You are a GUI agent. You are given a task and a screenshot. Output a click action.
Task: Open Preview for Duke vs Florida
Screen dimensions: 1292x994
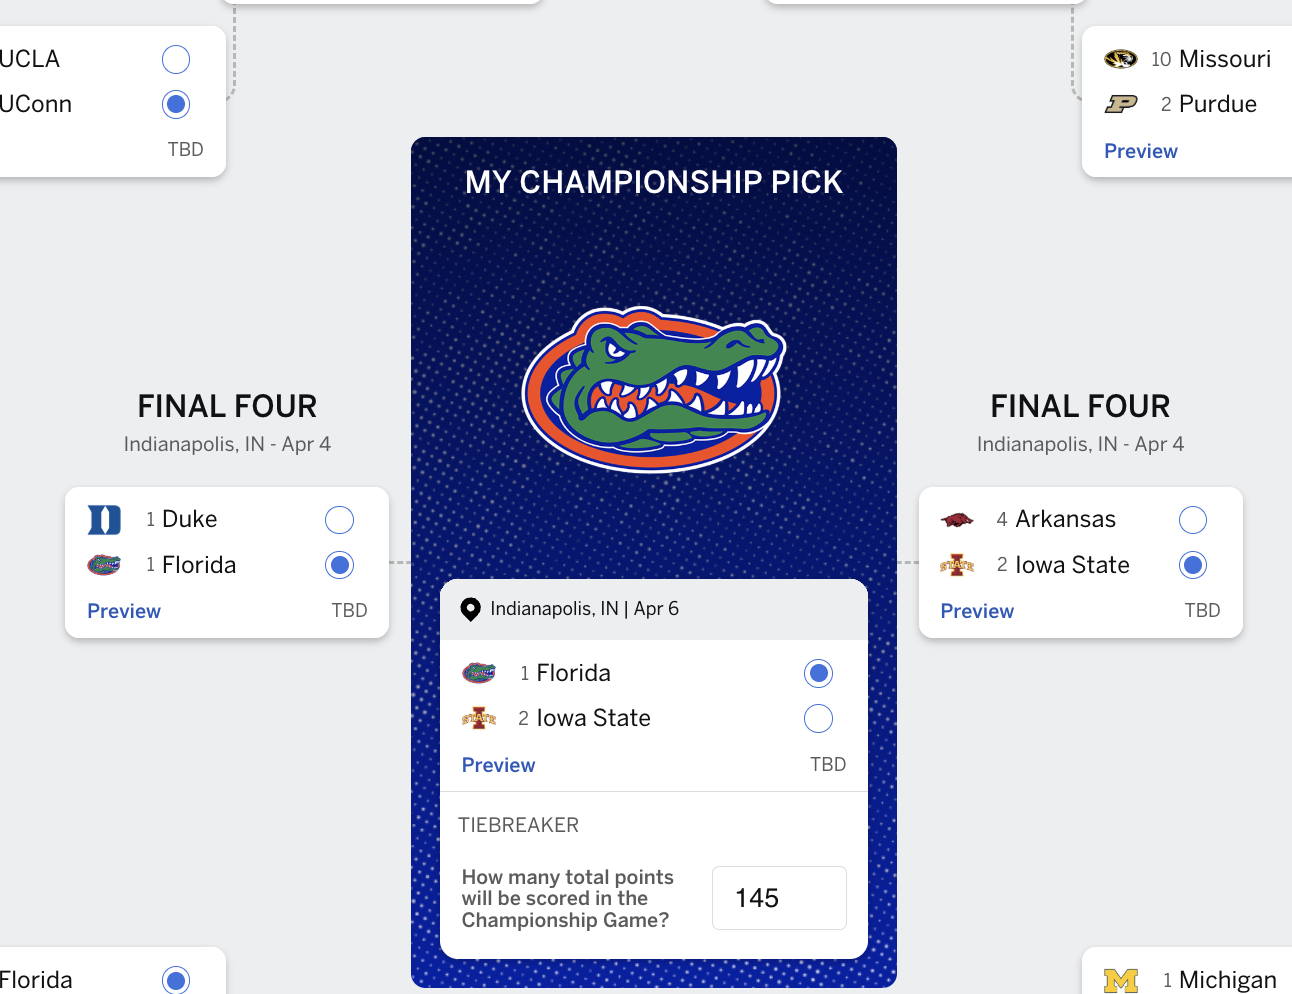124,611
